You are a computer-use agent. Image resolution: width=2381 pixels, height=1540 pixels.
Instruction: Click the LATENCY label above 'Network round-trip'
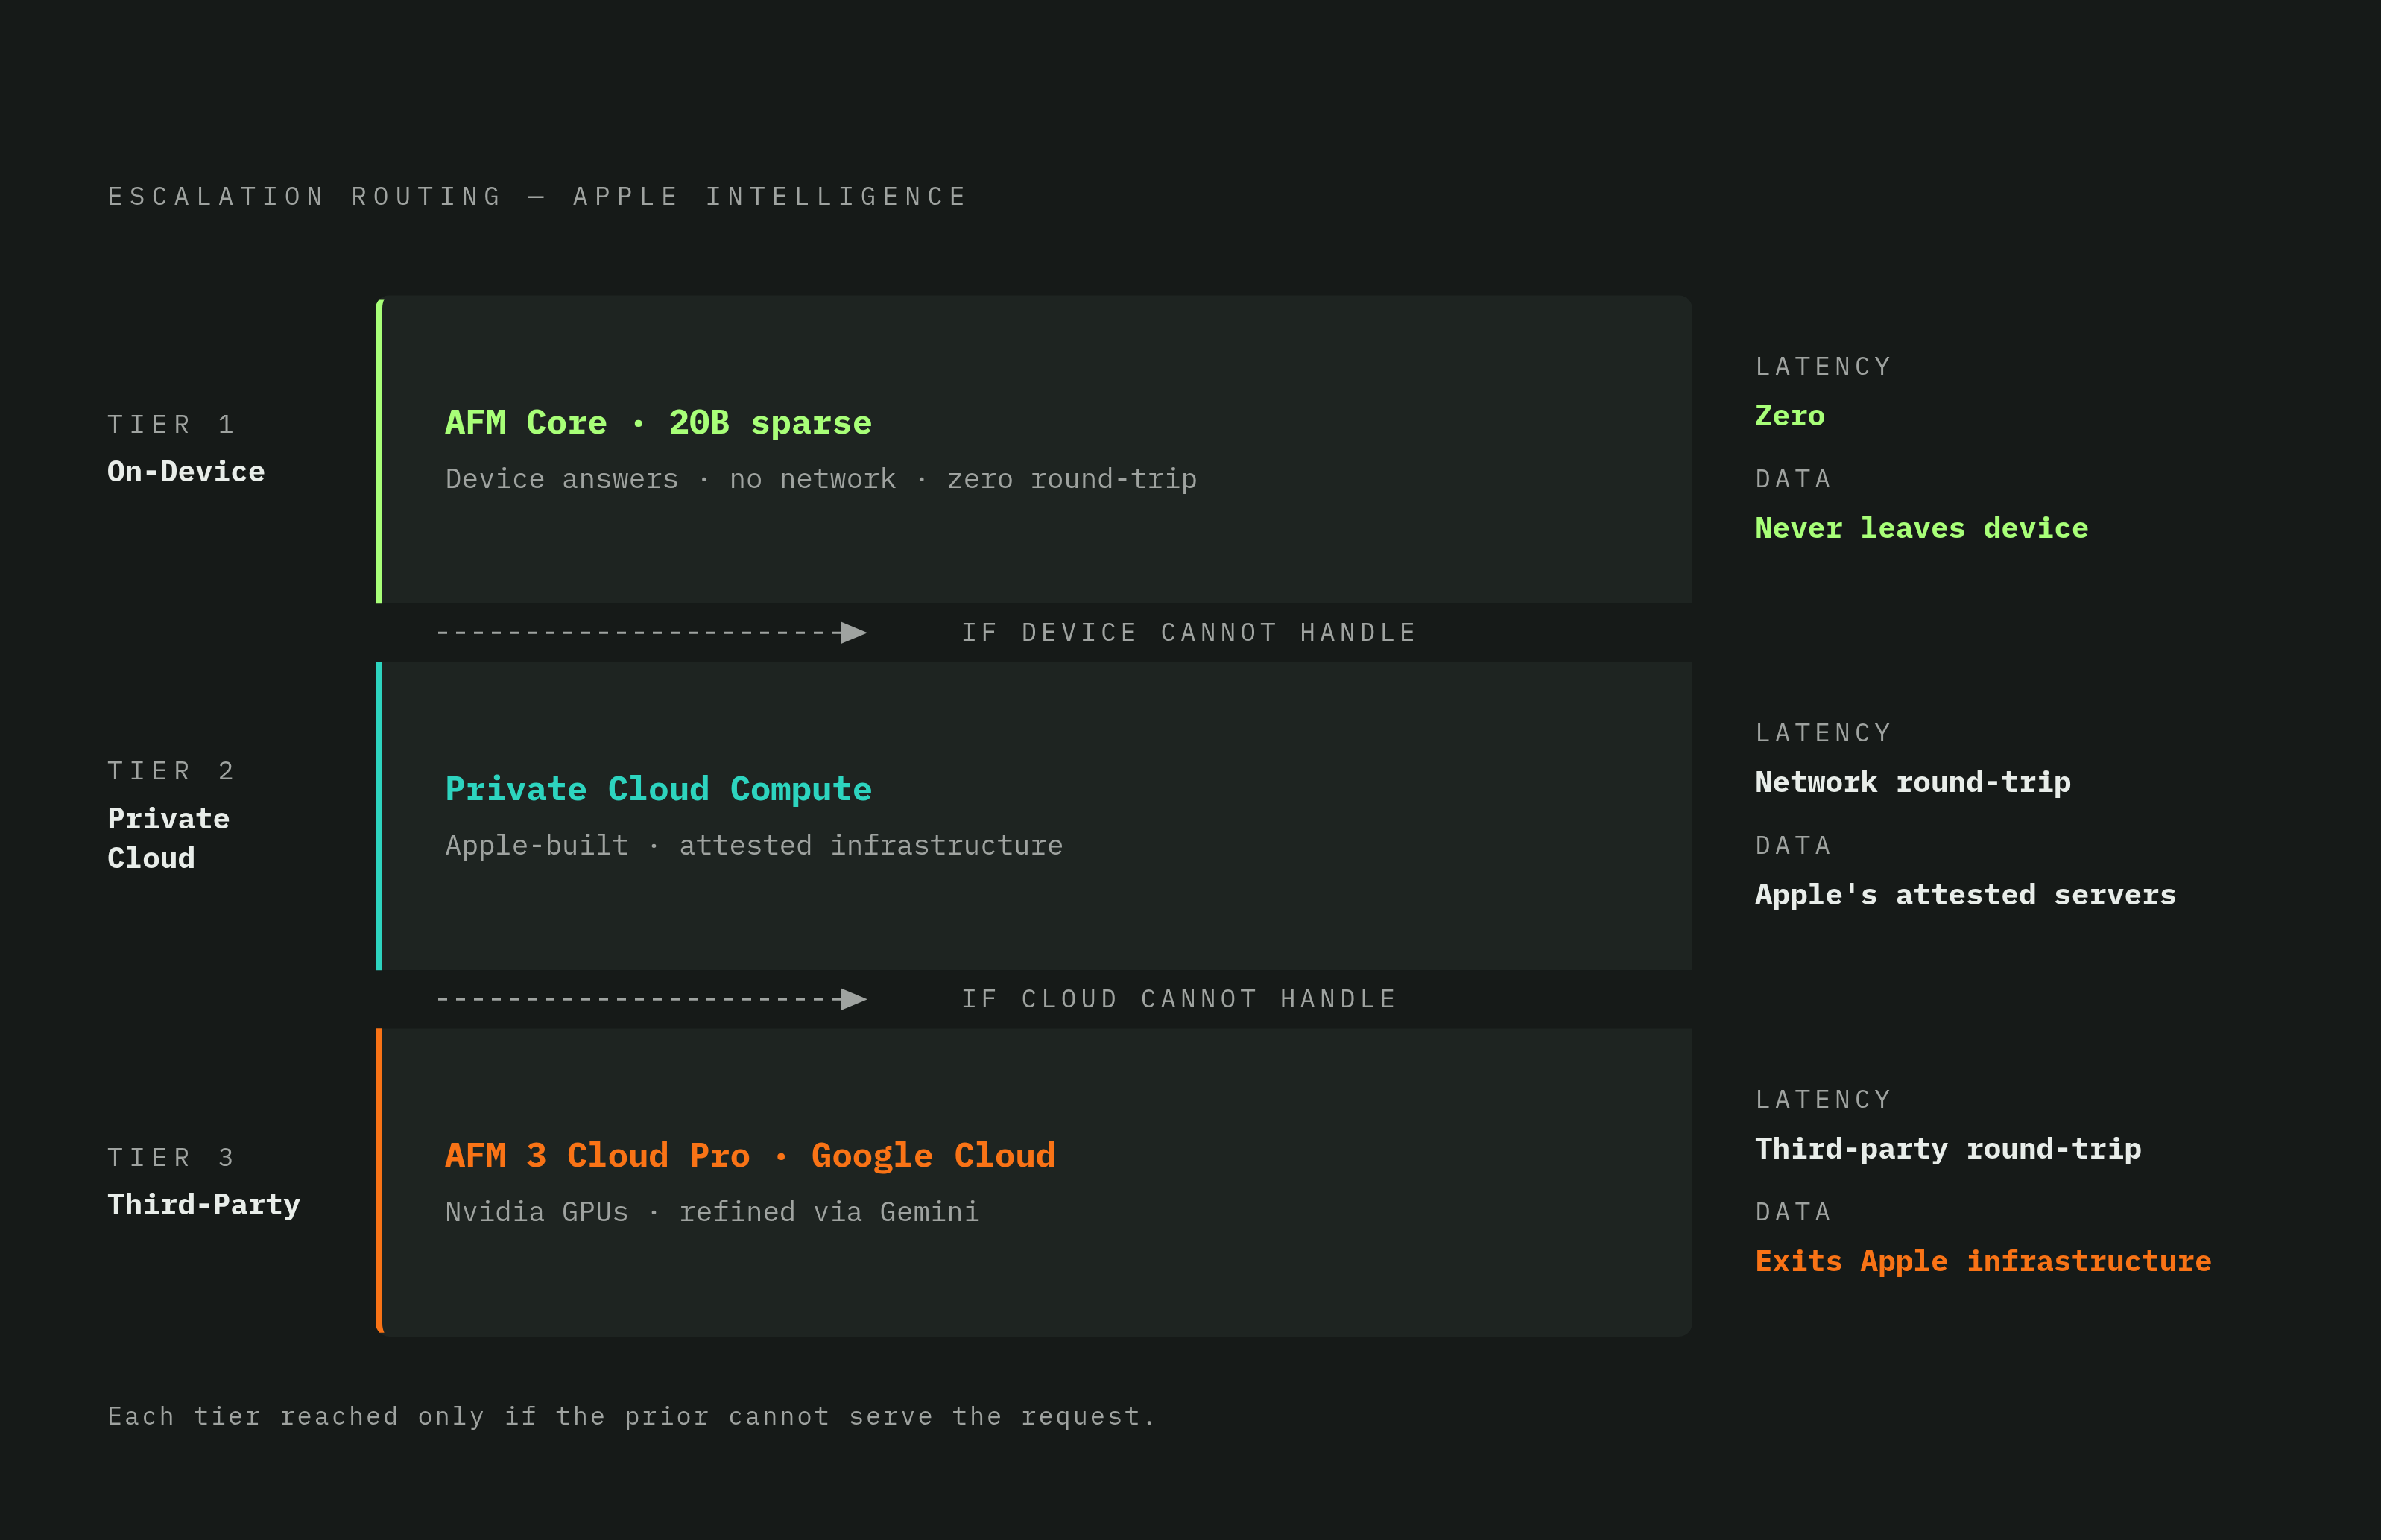1823,733
